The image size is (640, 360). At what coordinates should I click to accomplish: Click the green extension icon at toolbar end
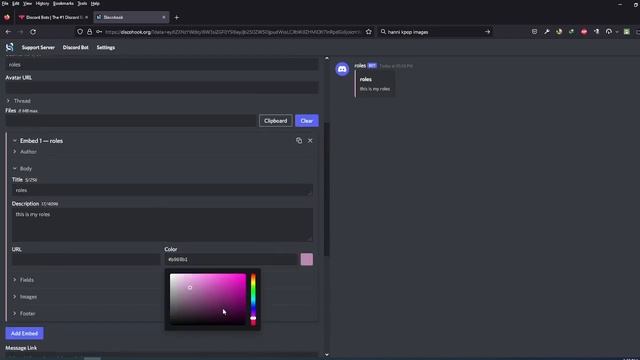[x=627, y=32]
